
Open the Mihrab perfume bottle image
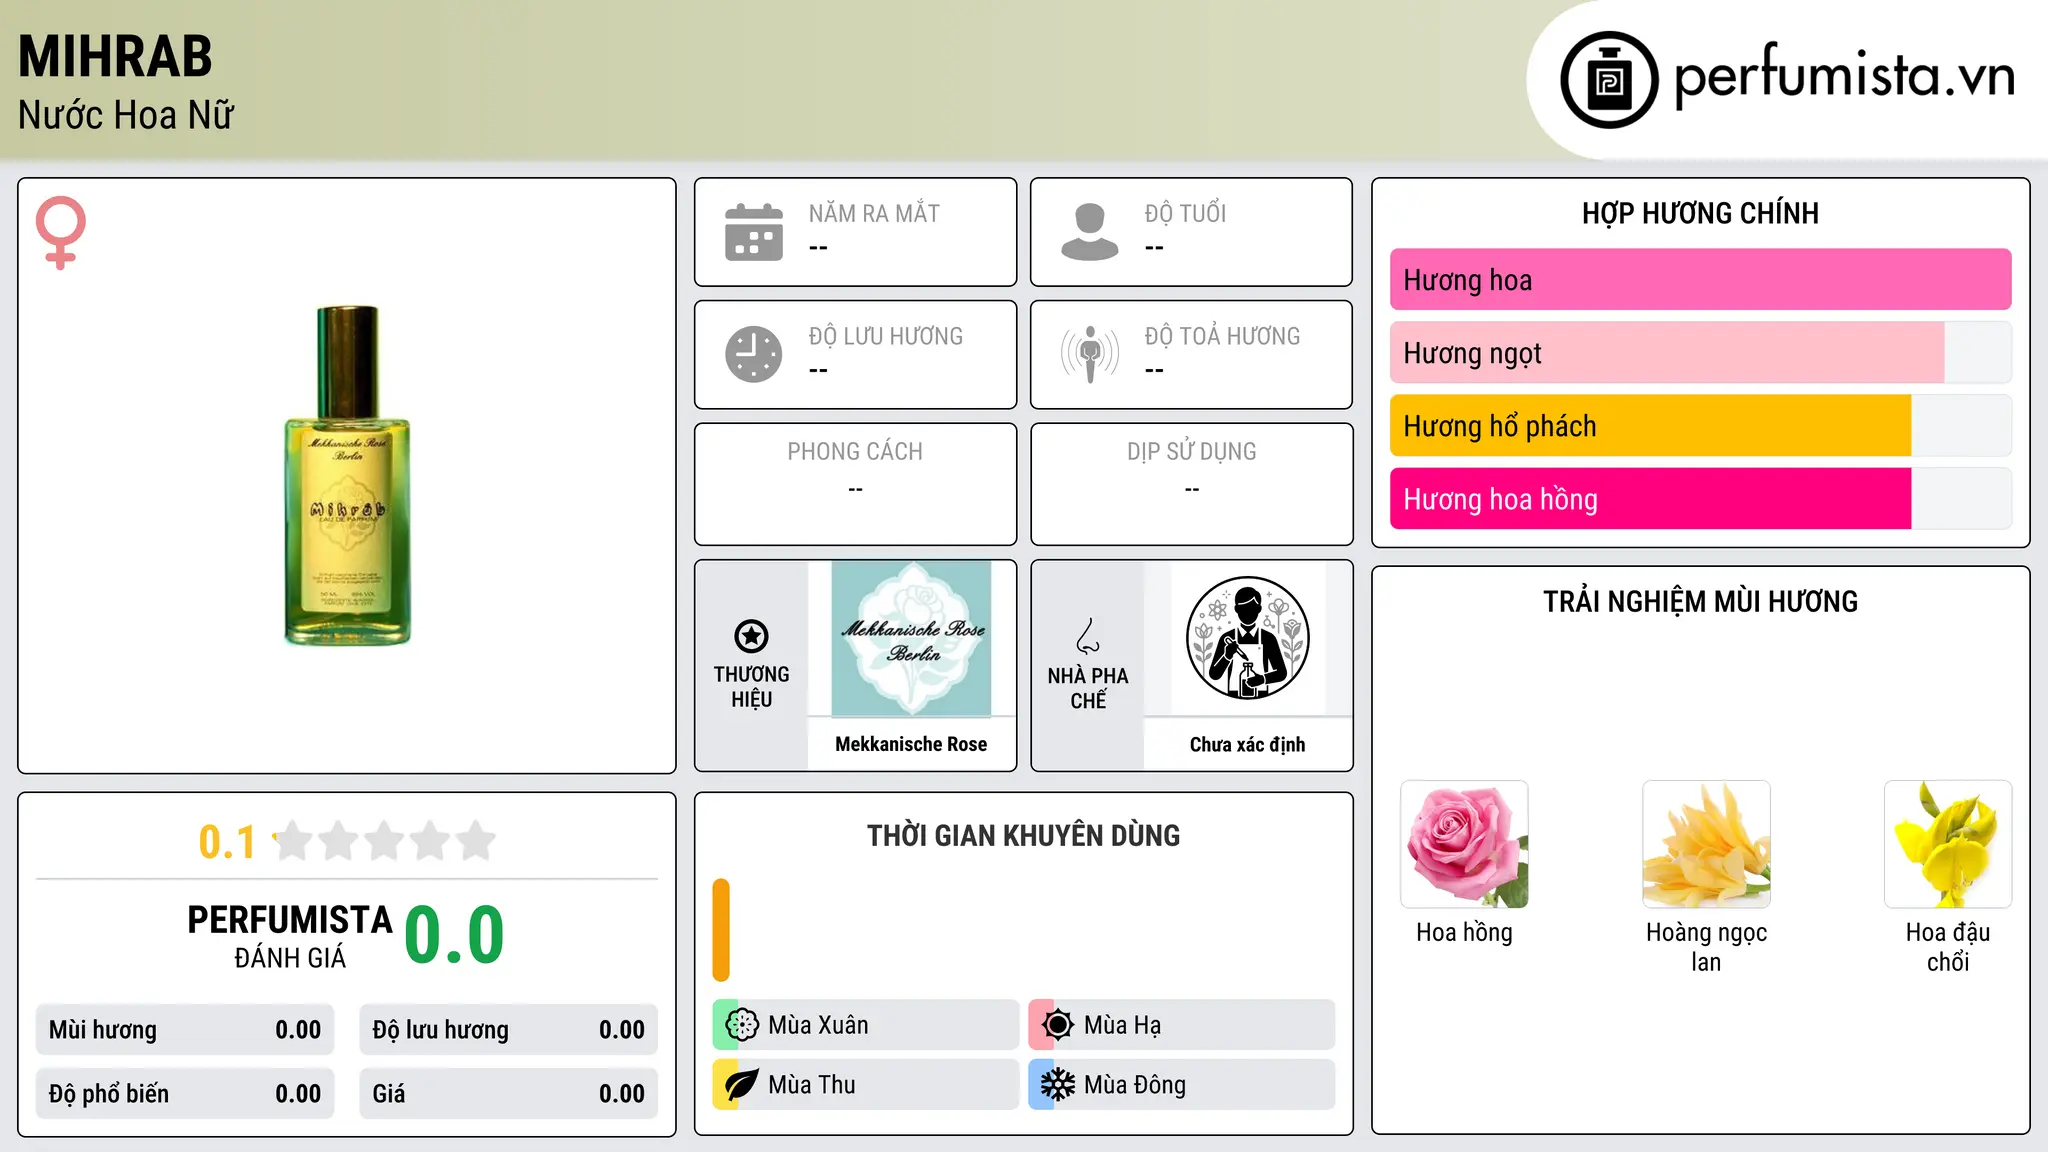(347, 475)
